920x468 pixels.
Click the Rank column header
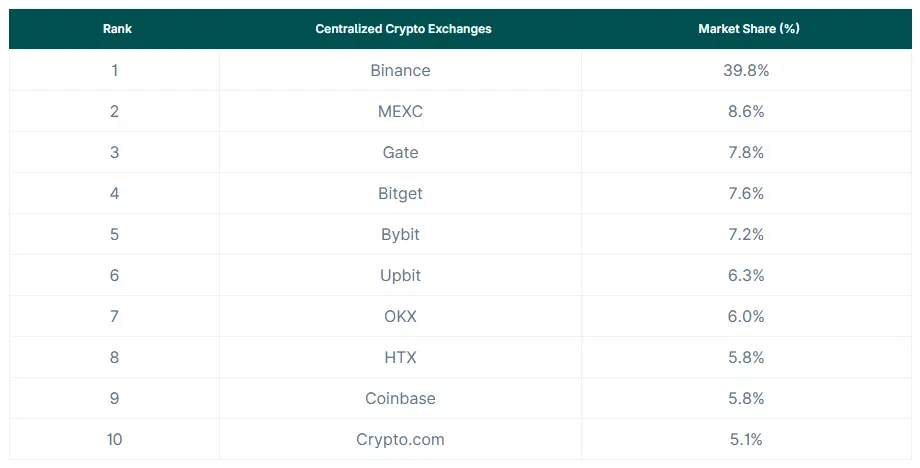(116, 29)
